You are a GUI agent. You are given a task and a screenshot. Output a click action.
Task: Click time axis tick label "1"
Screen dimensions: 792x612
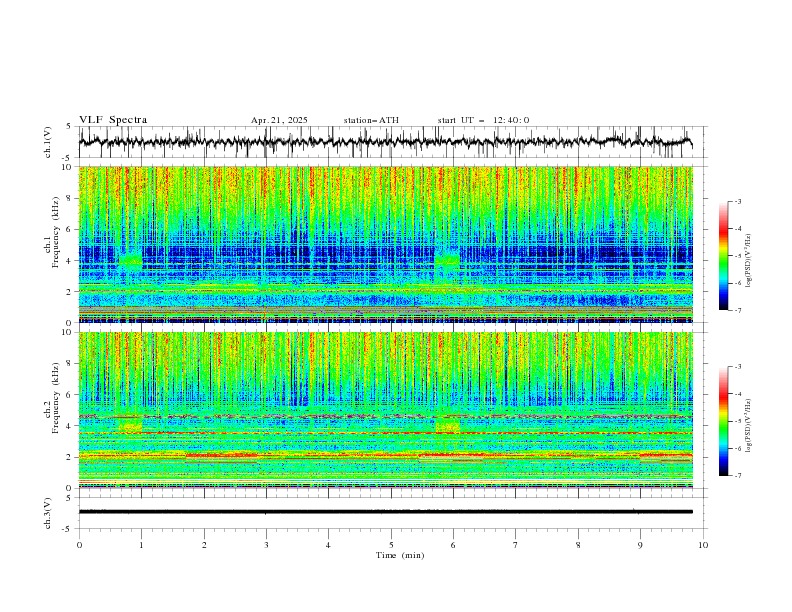click(141, 545)
